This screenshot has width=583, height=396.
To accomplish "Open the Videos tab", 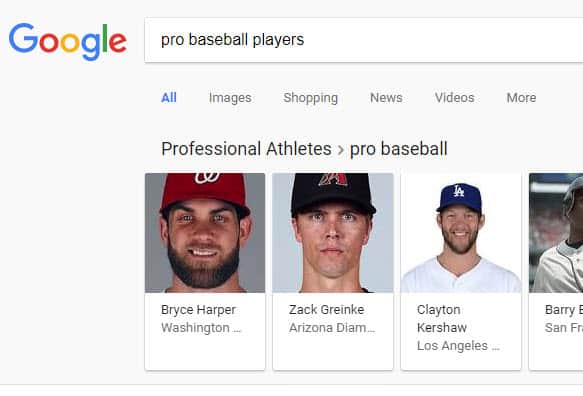I will [454, 97].
